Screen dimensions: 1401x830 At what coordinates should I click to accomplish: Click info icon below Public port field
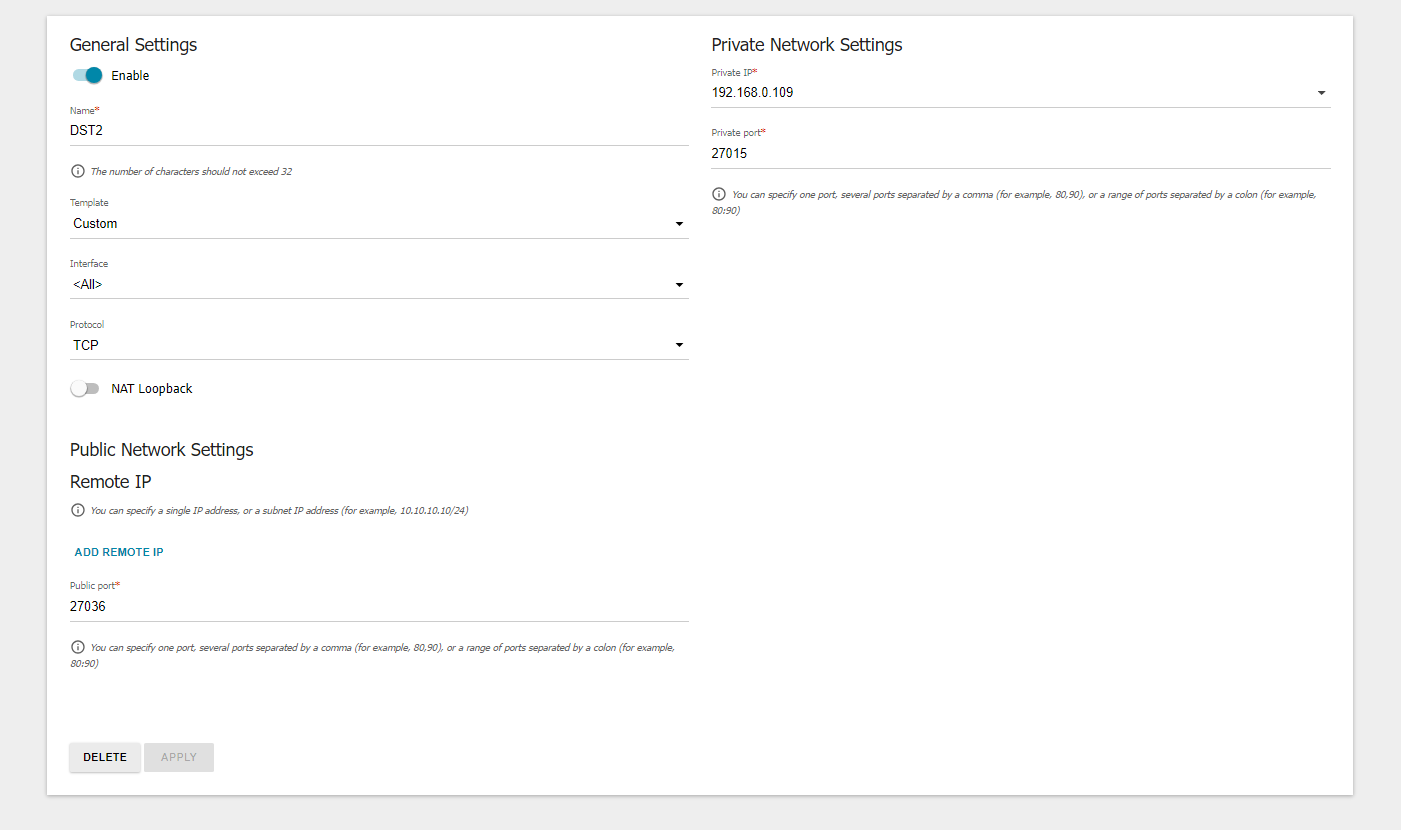coord(78,647)
